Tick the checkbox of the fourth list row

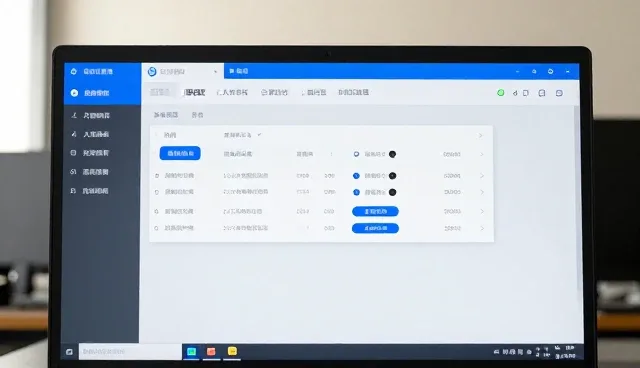coord(156,212)
